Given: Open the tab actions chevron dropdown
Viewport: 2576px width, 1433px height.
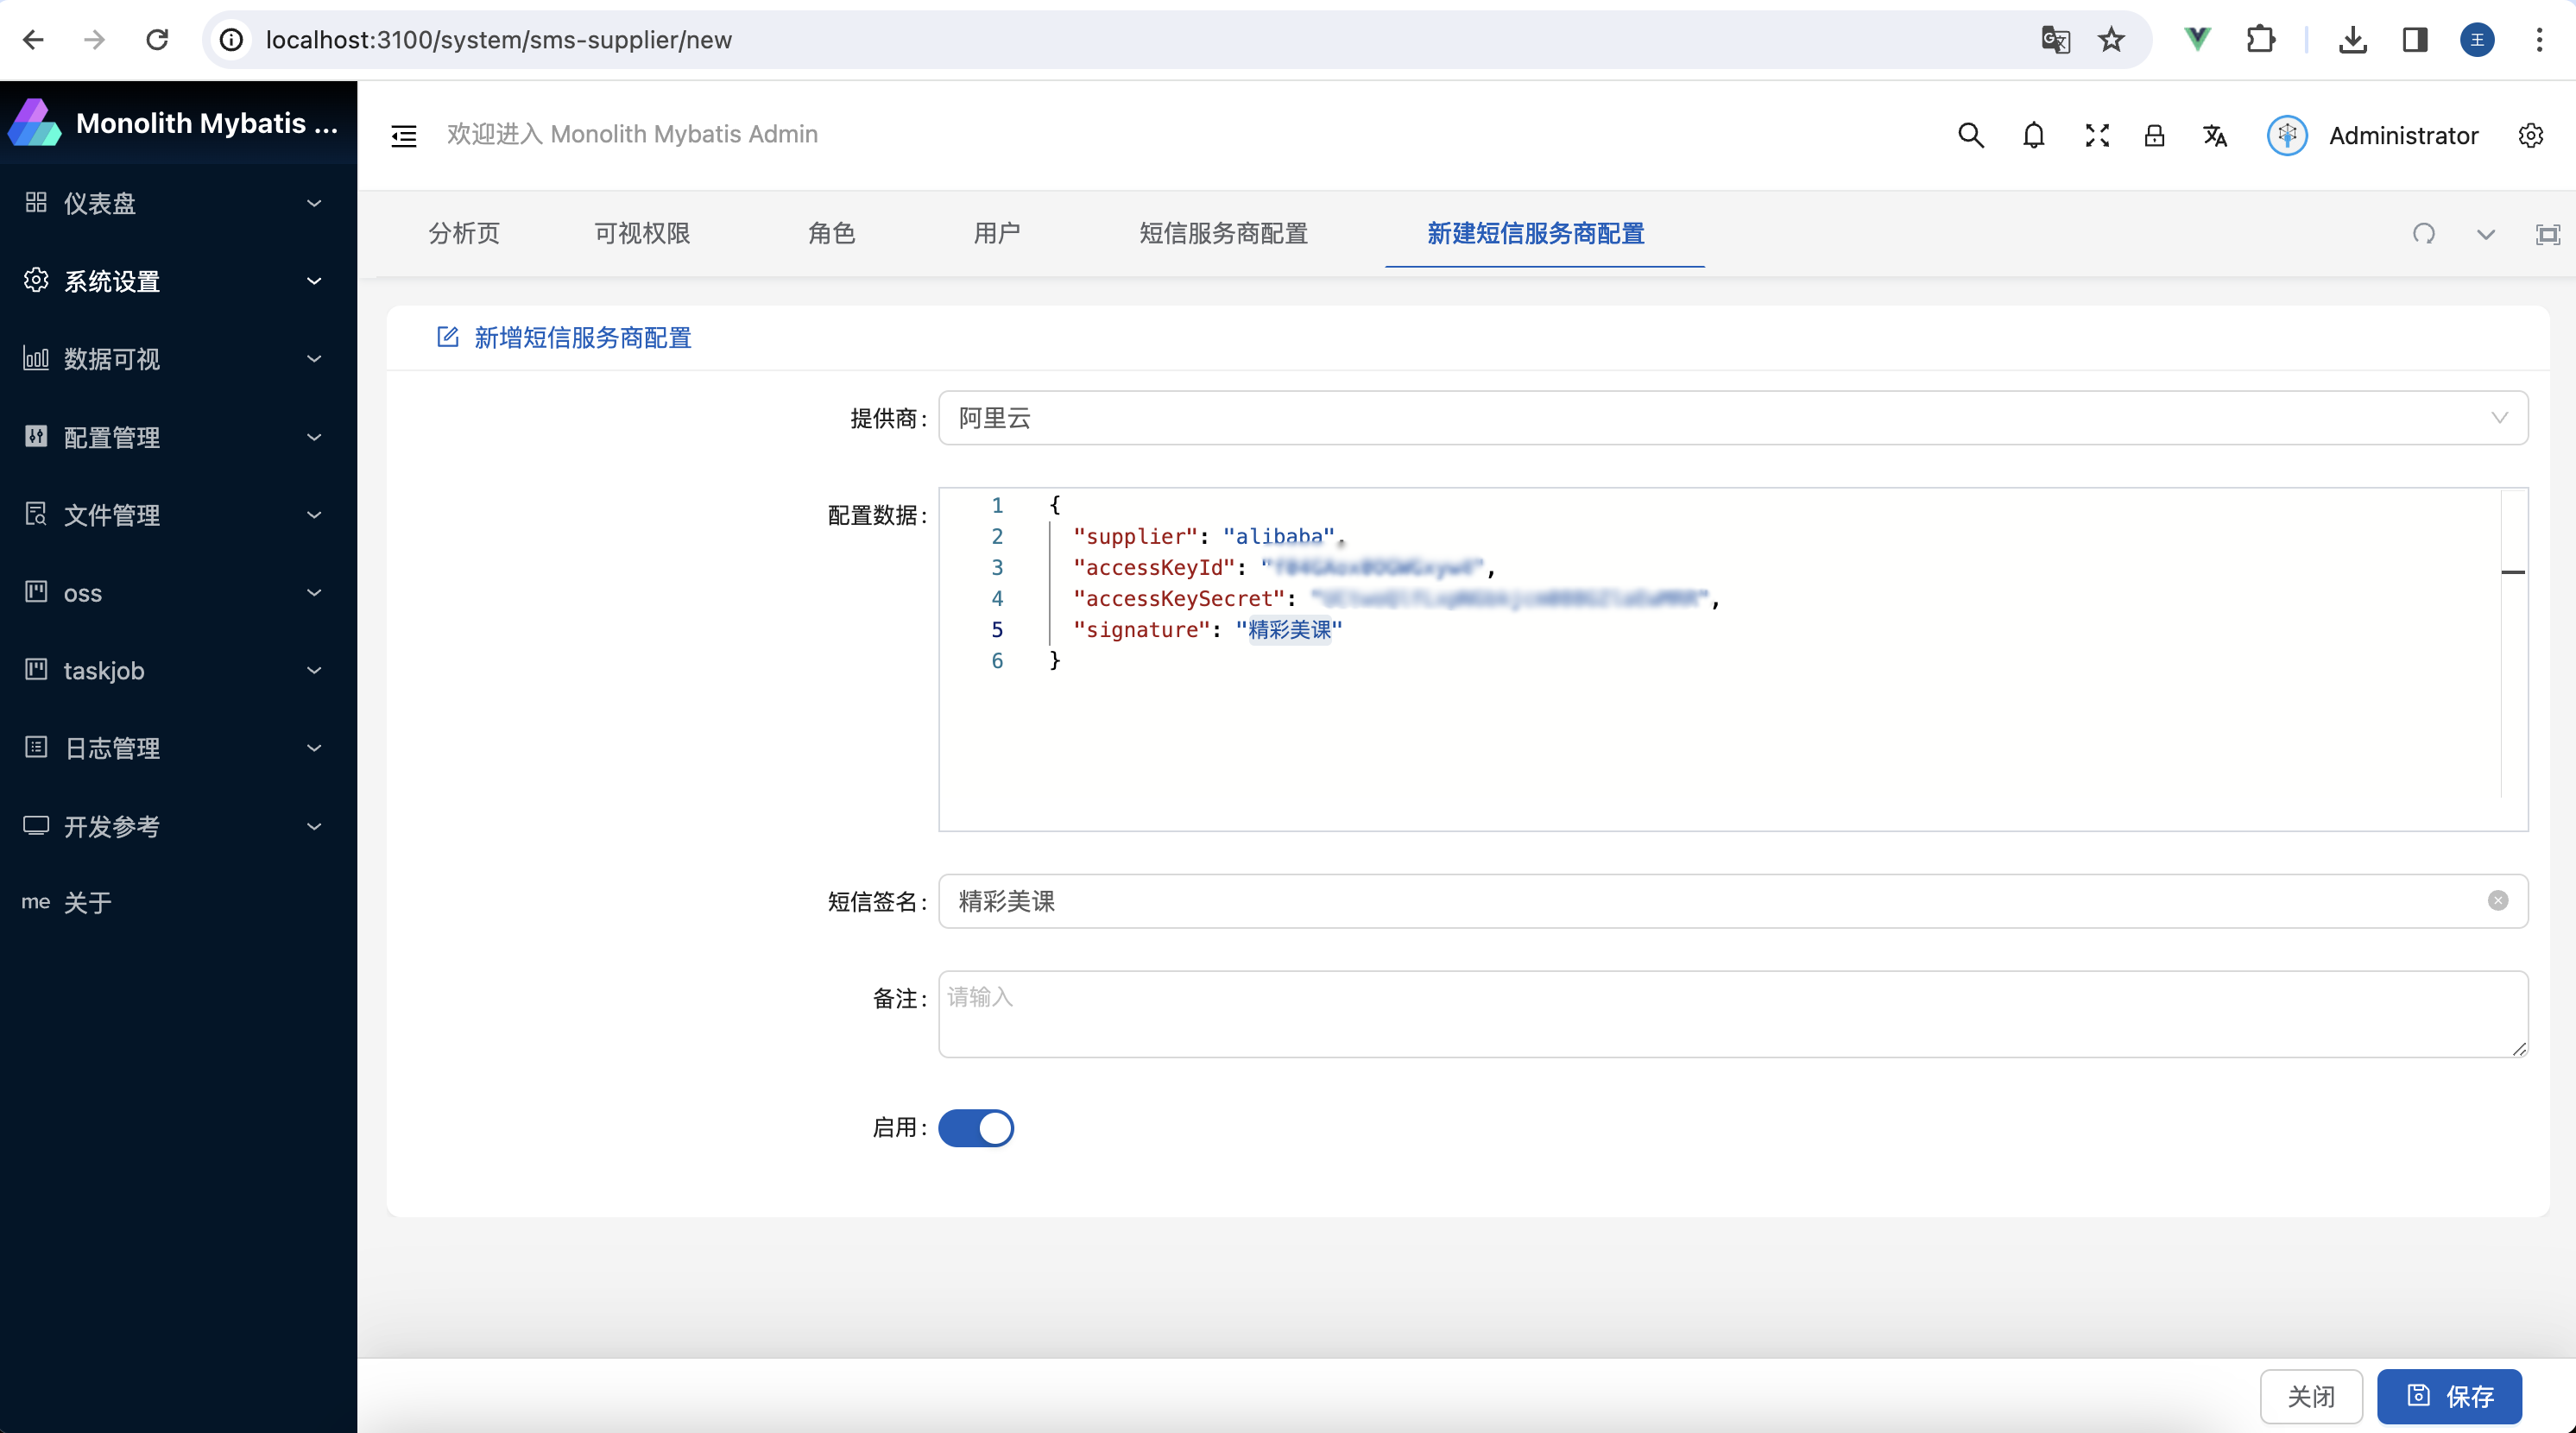Looking at the screenshot, I should click(x=2485, y=234).
